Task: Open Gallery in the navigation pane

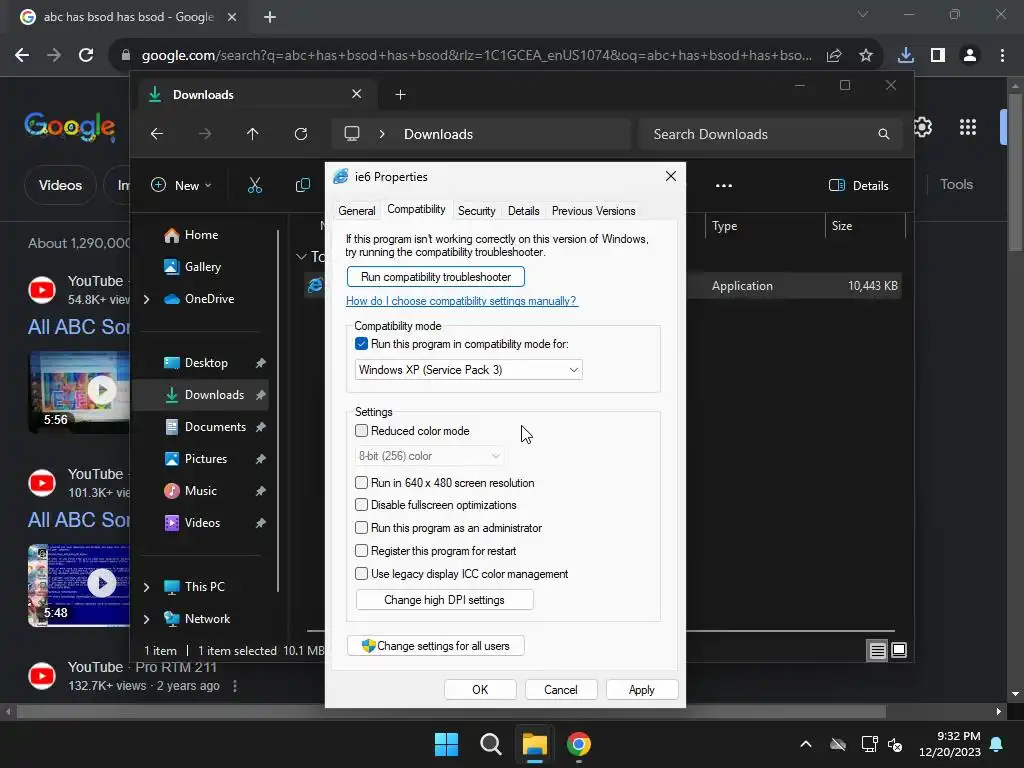Action: tap(202, 267)
